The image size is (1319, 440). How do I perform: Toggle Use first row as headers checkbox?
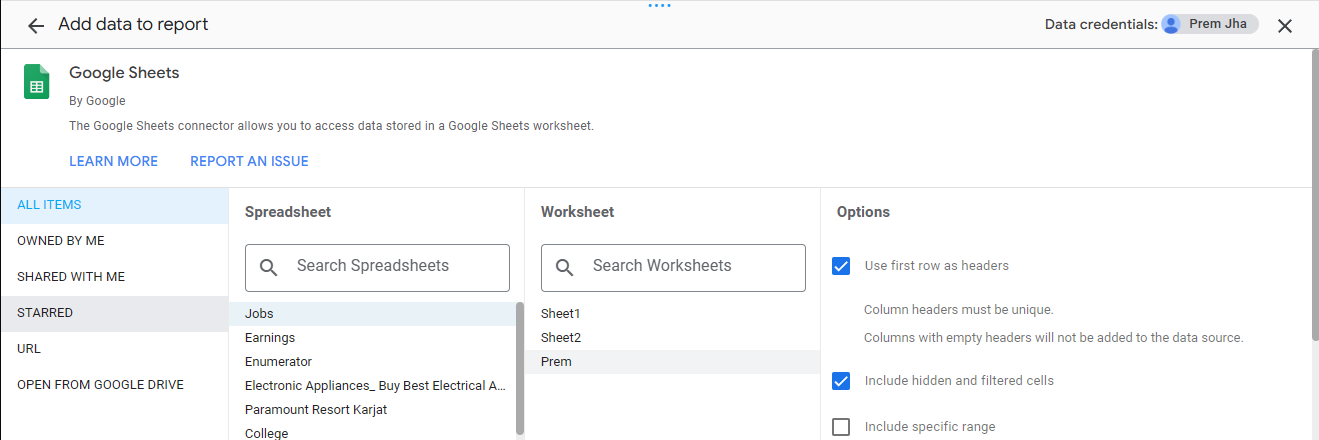tap(841, 266)
